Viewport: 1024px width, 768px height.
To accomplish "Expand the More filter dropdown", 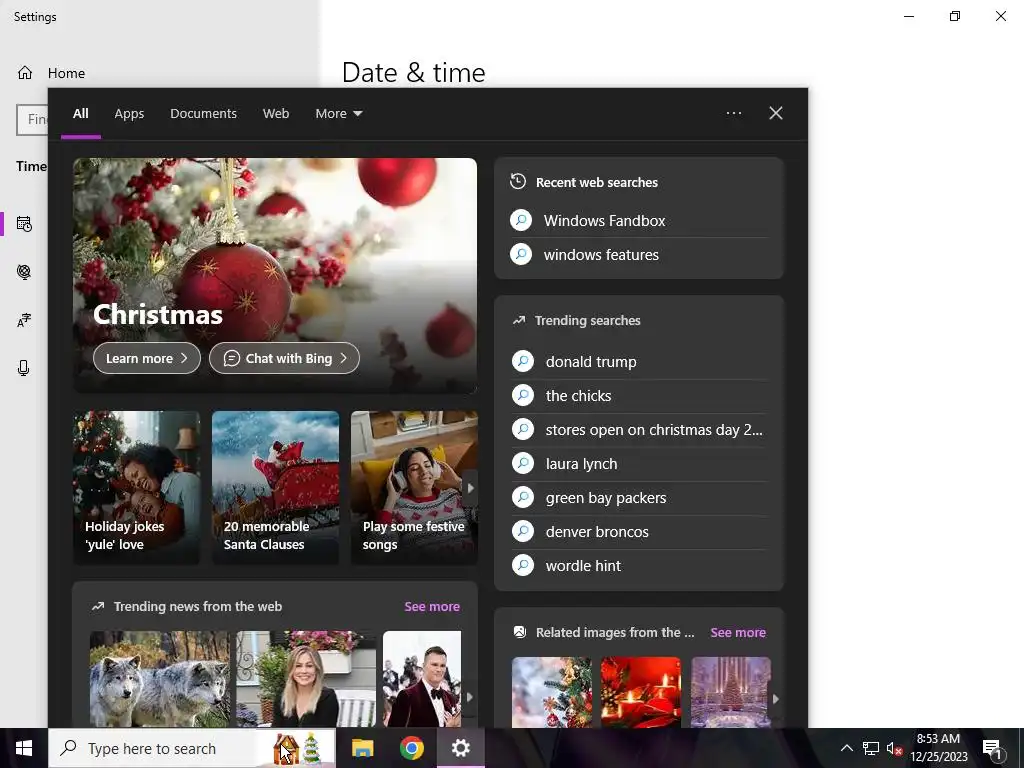I will click(x=338, y=114).
